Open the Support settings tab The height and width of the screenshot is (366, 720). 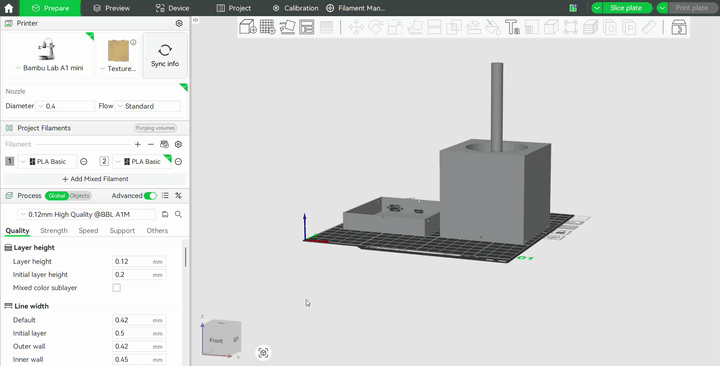[x=122, y=231]
